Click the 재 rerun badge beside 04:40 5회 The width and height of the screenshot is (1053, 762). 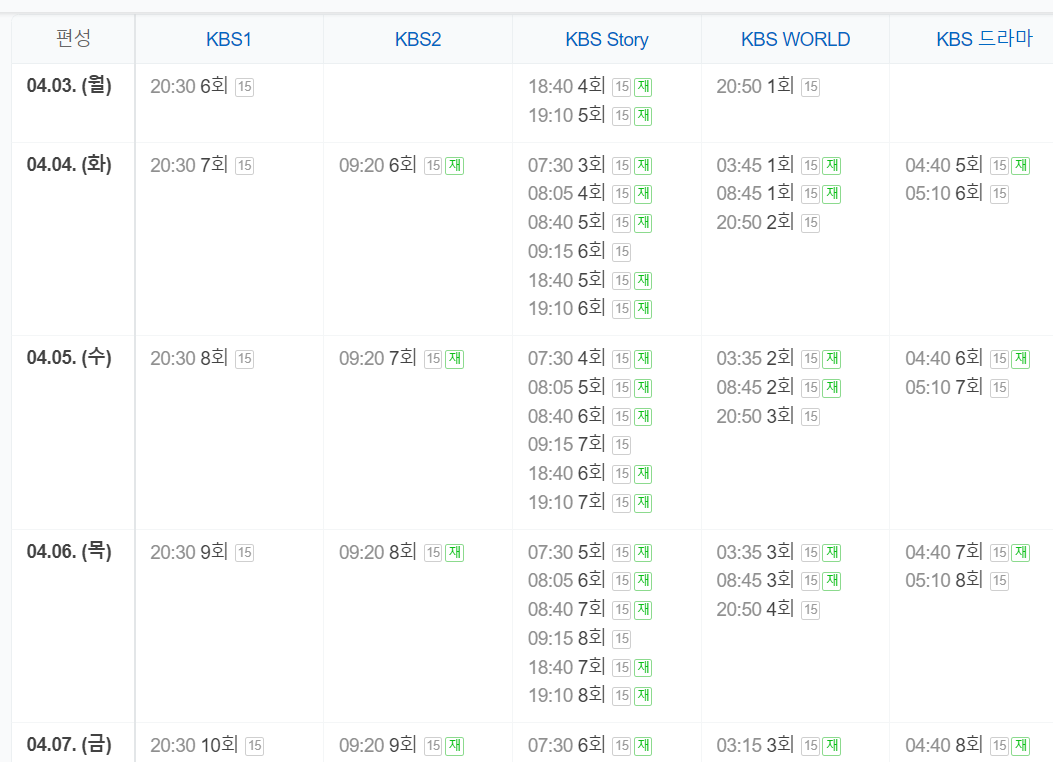click(1021, 166)
